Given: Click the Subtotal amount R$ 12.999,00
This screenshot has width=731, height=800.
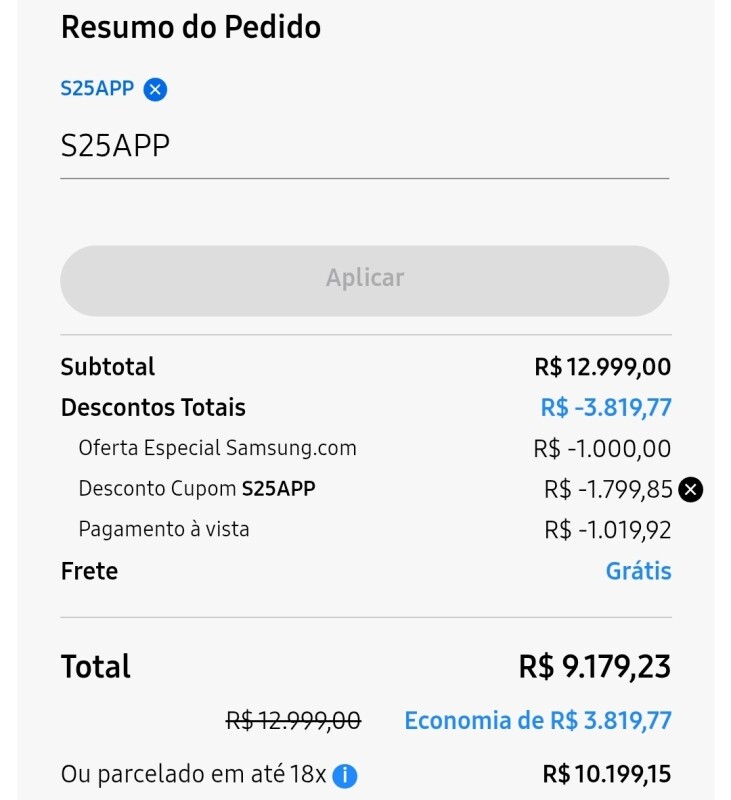Looking at the screenshot, I should [602, 367].
